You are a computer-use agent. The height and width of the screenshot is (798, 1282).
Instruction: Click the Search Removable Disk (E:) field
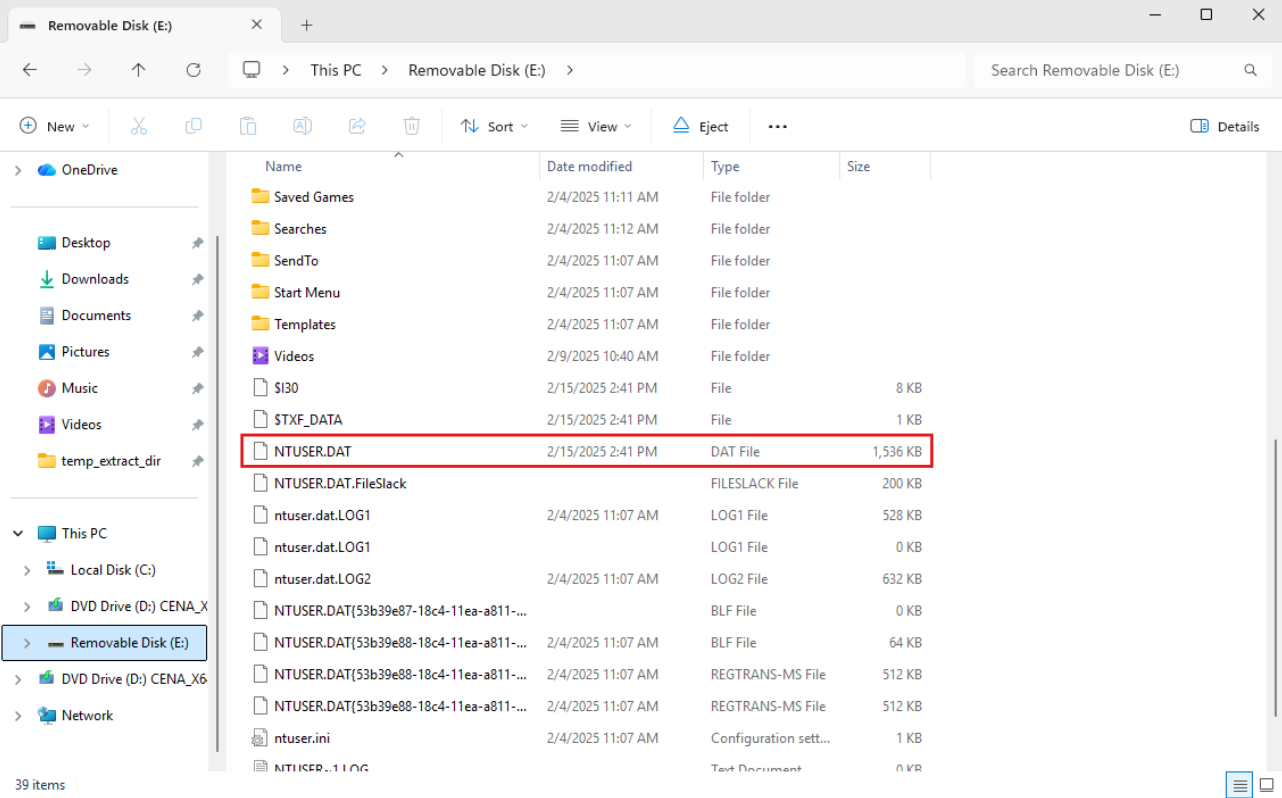click(1110, 70)
